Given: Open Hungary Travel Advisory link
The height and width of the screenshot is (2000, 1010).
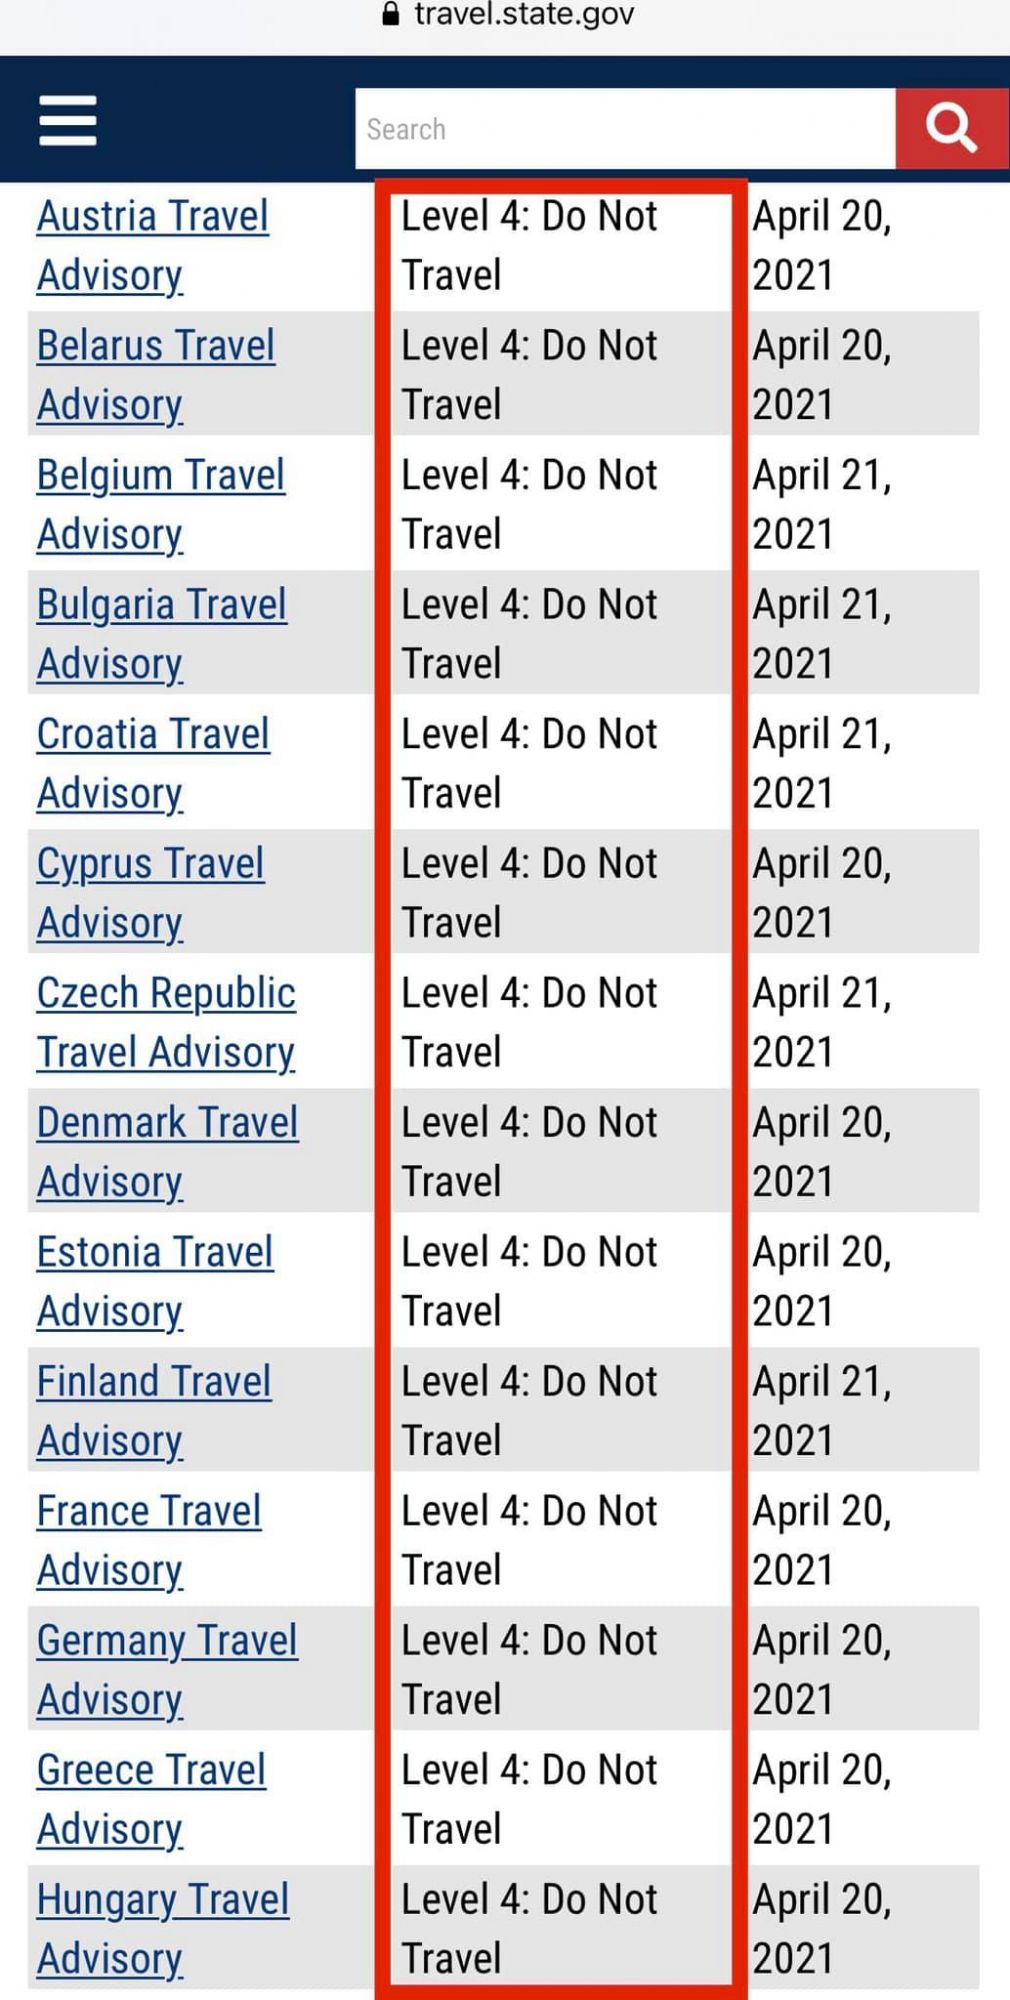Looking at the screenshot, I should coord(163,1900).
